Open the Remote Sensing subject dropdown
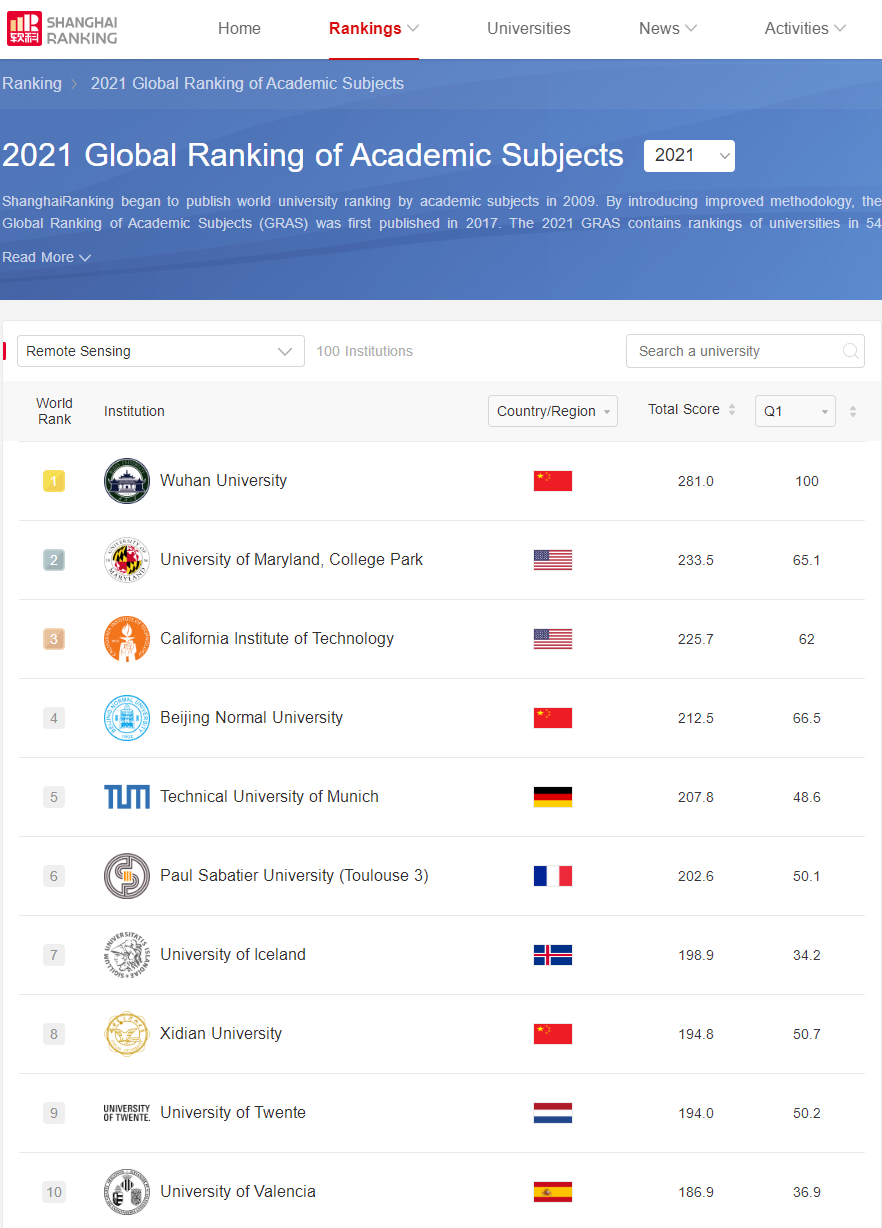 pyautogui.click(x=161, y=351)
